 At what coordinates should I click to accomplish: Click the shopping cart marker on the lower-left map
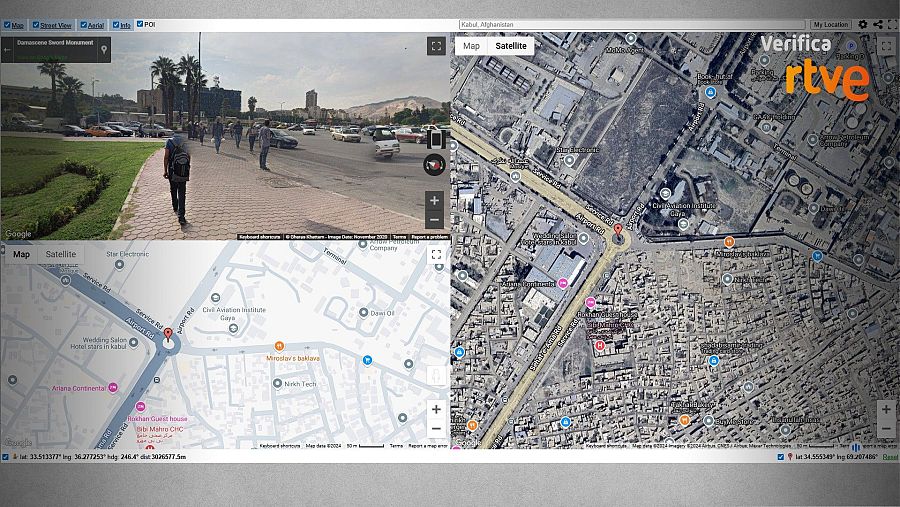point(367,360)
